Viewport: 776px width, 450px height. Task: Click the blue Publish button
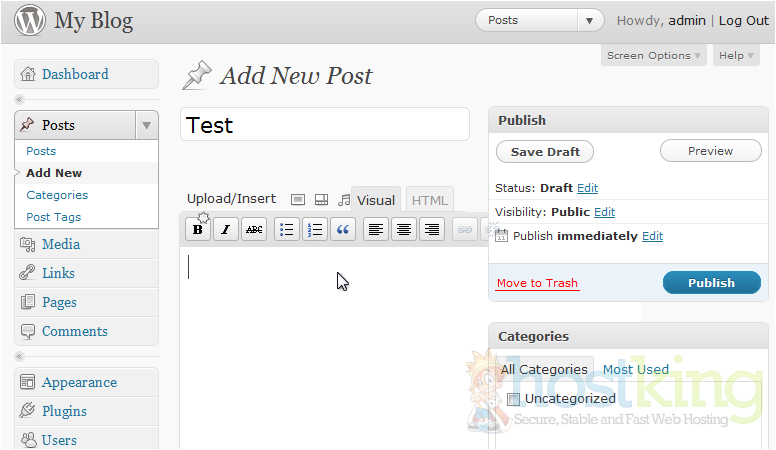pyautogui.click(x=711, y=283)
